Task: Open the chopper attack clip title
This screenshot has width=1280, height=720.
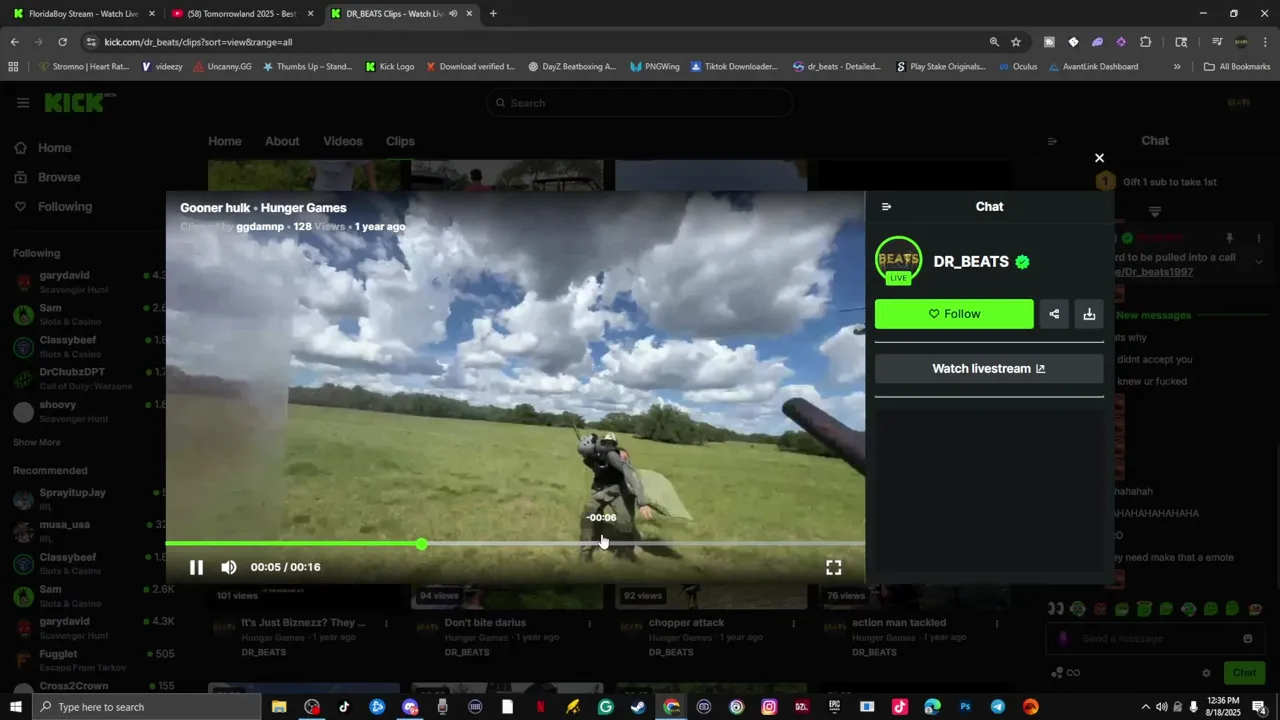Action: (686, 623)
